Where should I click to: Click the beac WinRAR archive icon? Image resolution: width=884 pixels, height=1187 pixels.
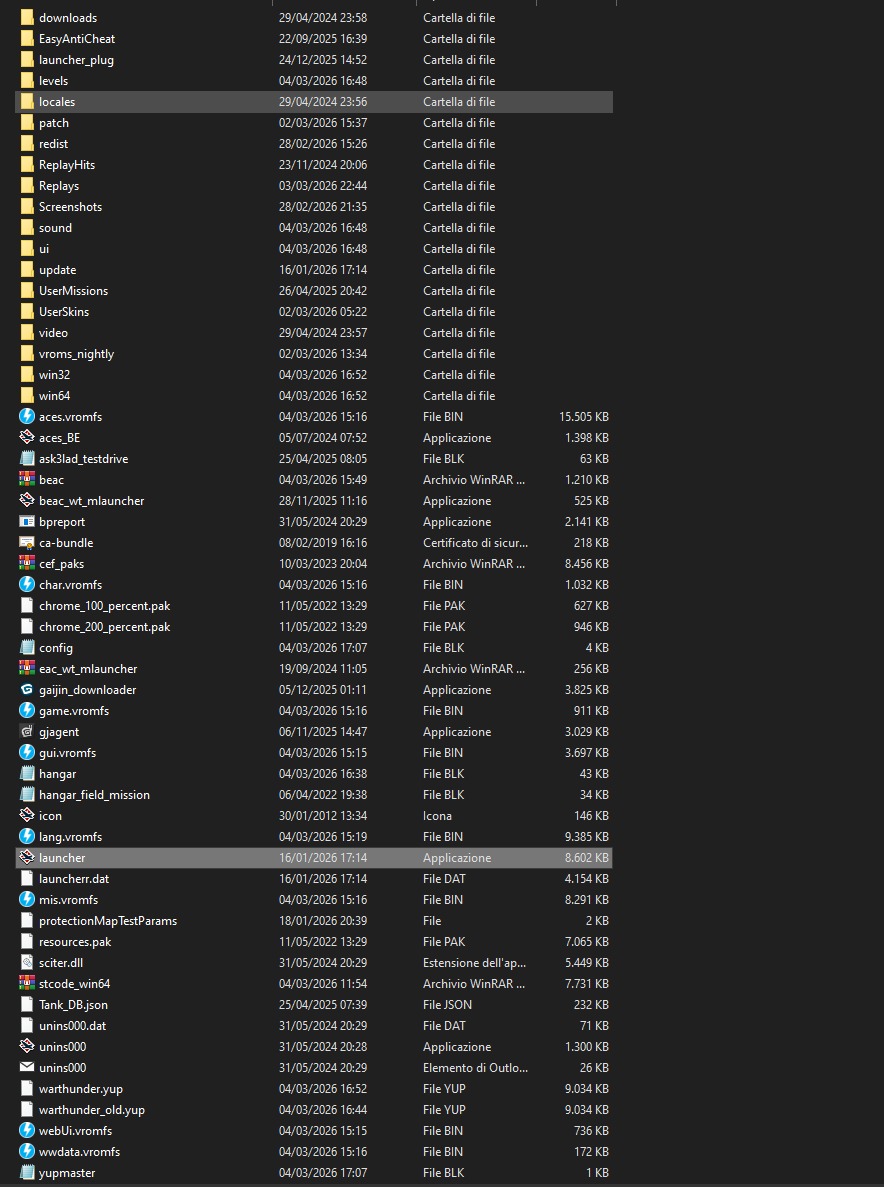coord(27,479)
